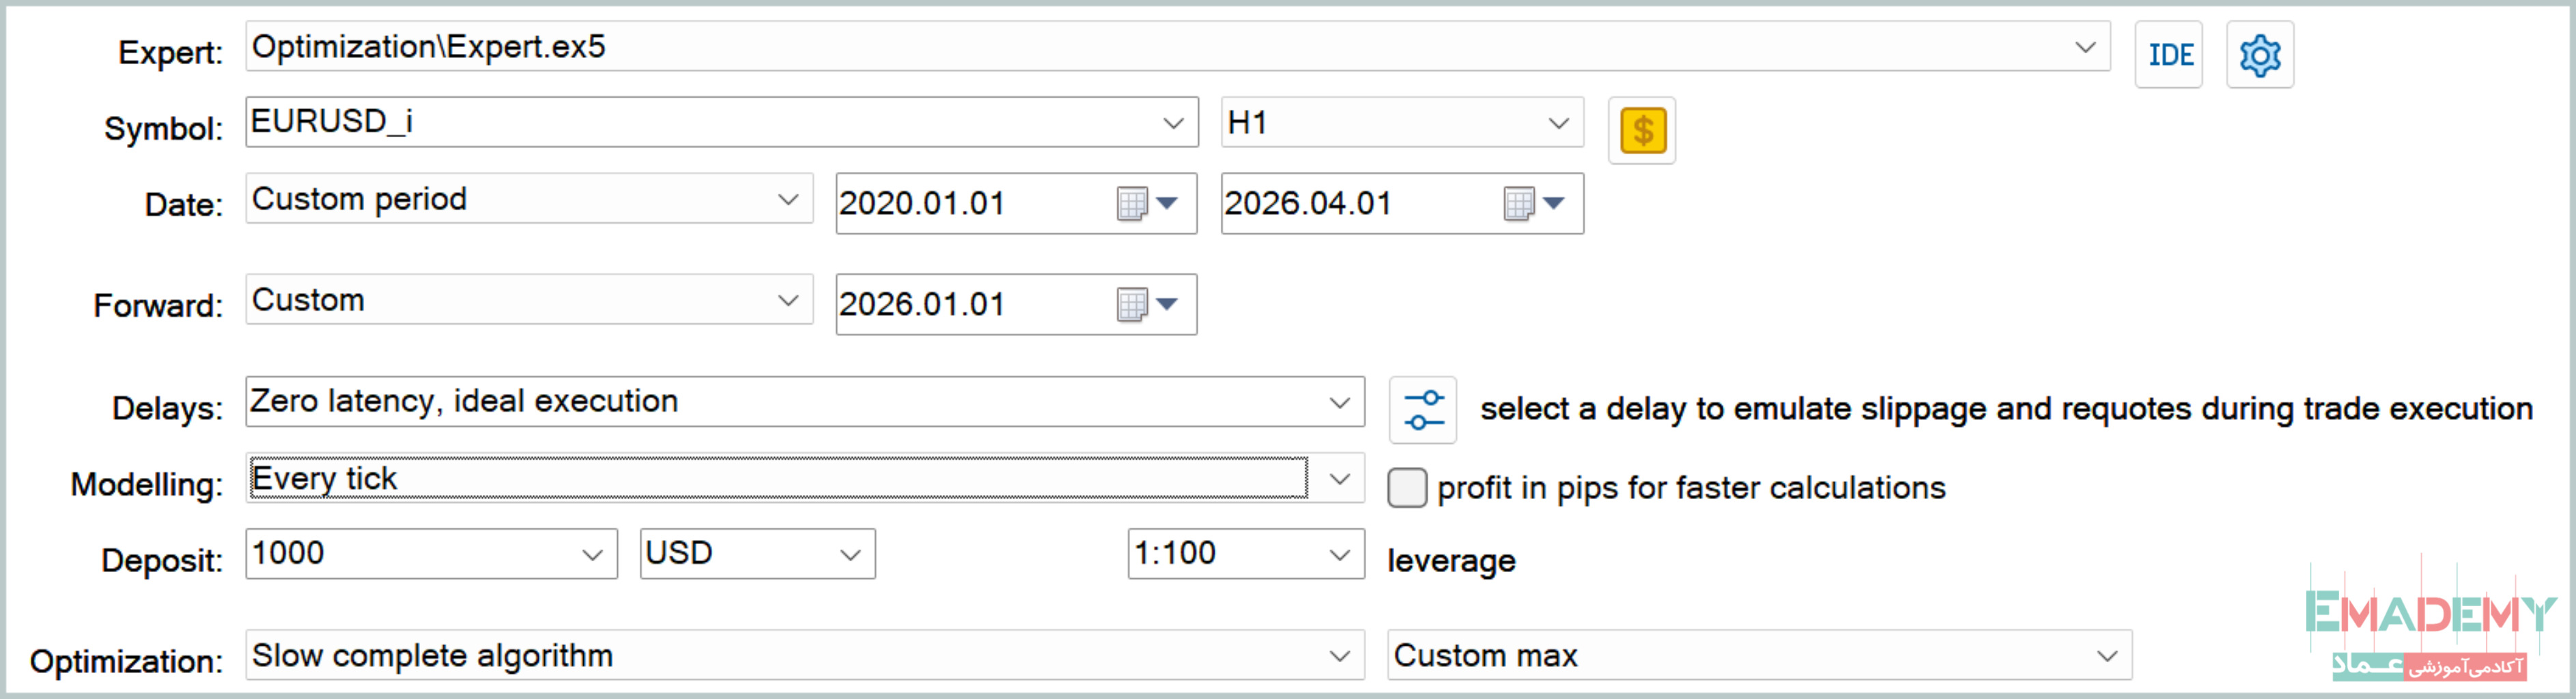Click the leverage label text
The height and width of the screenshot is (699, 2576).
(x=1451, y=561)
